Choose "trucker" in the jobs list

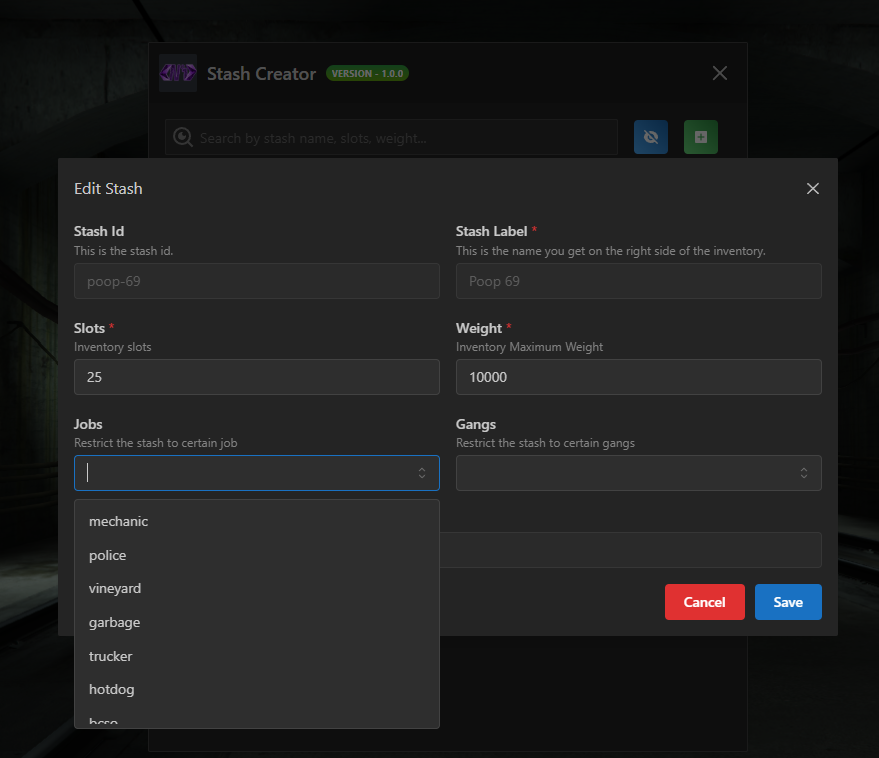(110, 656)
